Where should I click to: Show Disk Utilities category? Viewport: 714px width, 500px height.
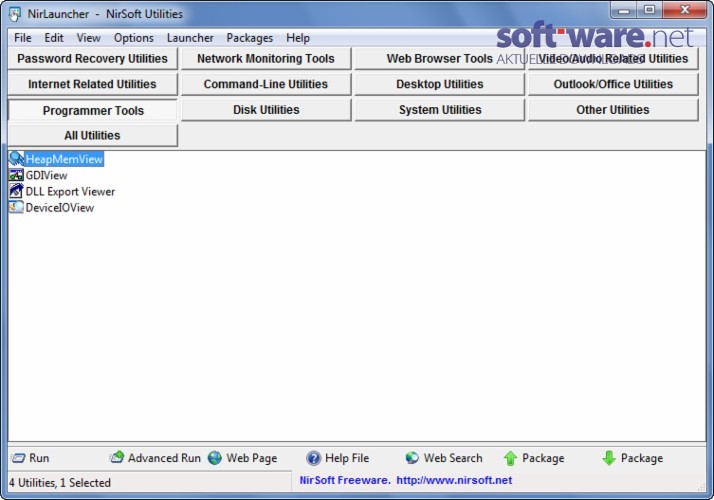[x=266, y=110]
